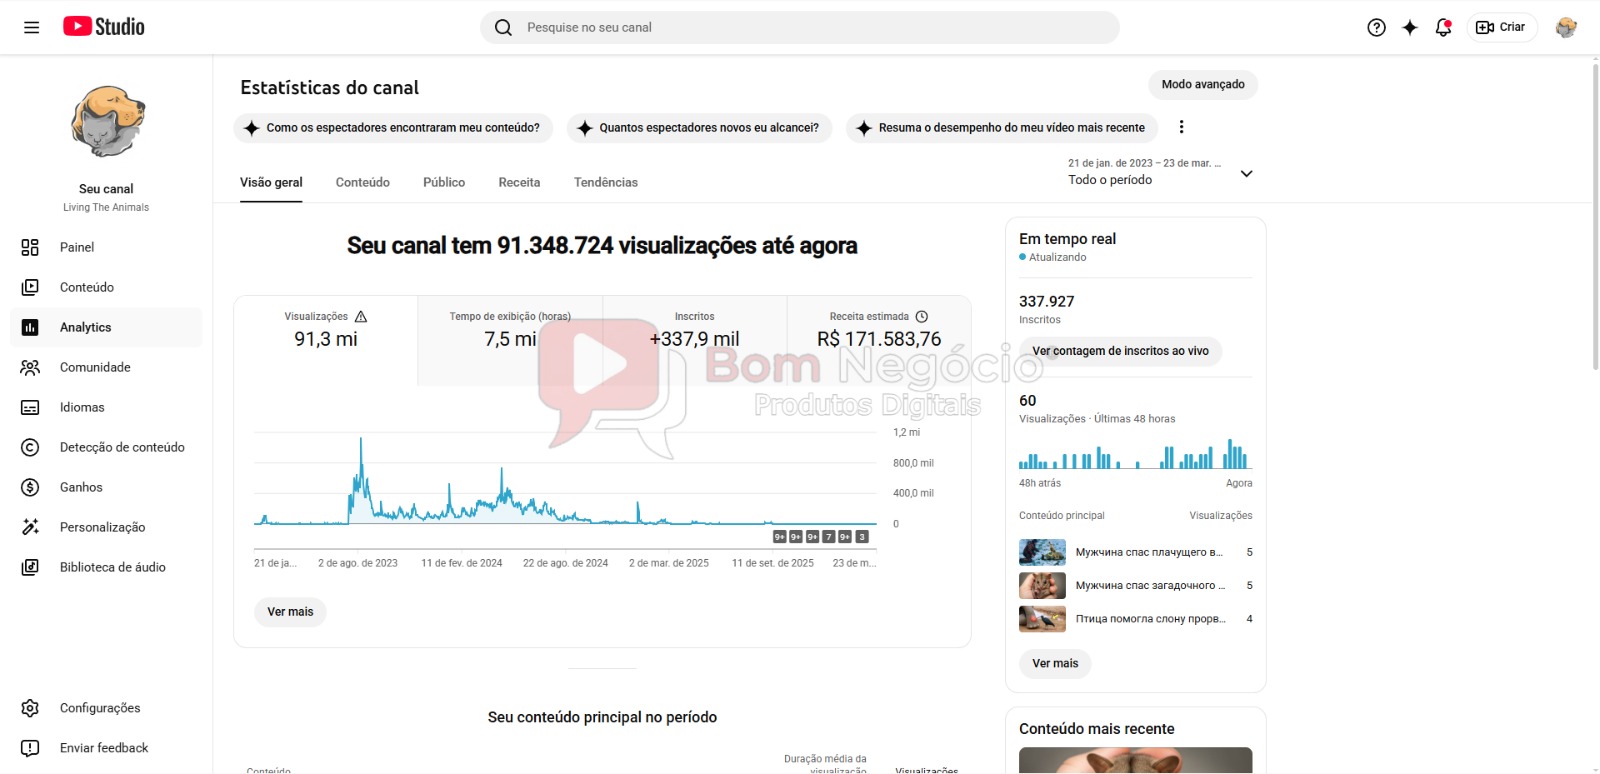The image size is (1600, 774).
Task: Open the three-dot more suggestions menu
Action: coord(1181,127)
